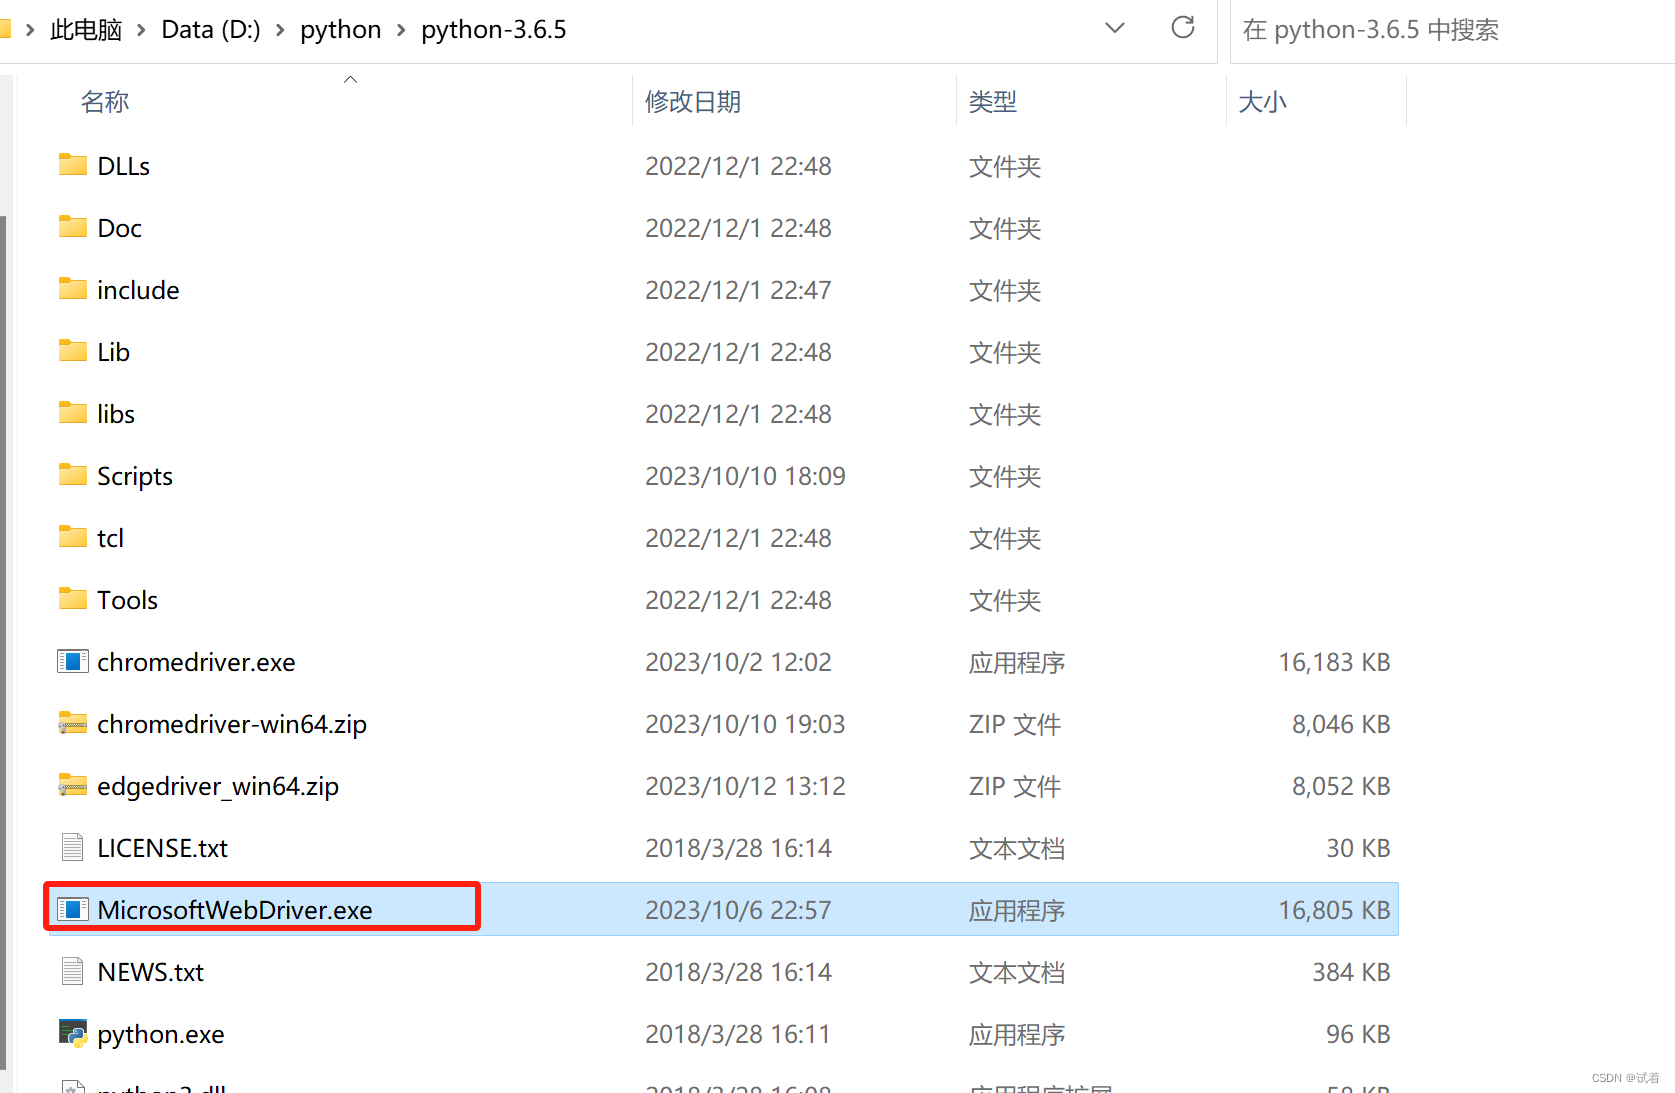Open the breadcrumb arrow after python
Screen dimensions: 1675x1093
(404, 30)
